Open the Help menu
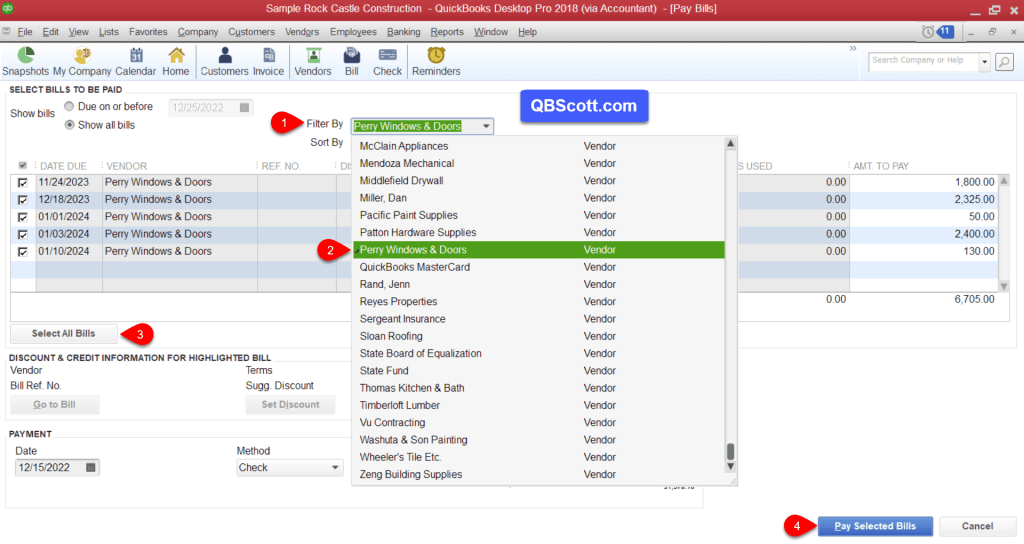Image resolution: width=1024 pixels, height=544 pixels. [x=527, y=32]
